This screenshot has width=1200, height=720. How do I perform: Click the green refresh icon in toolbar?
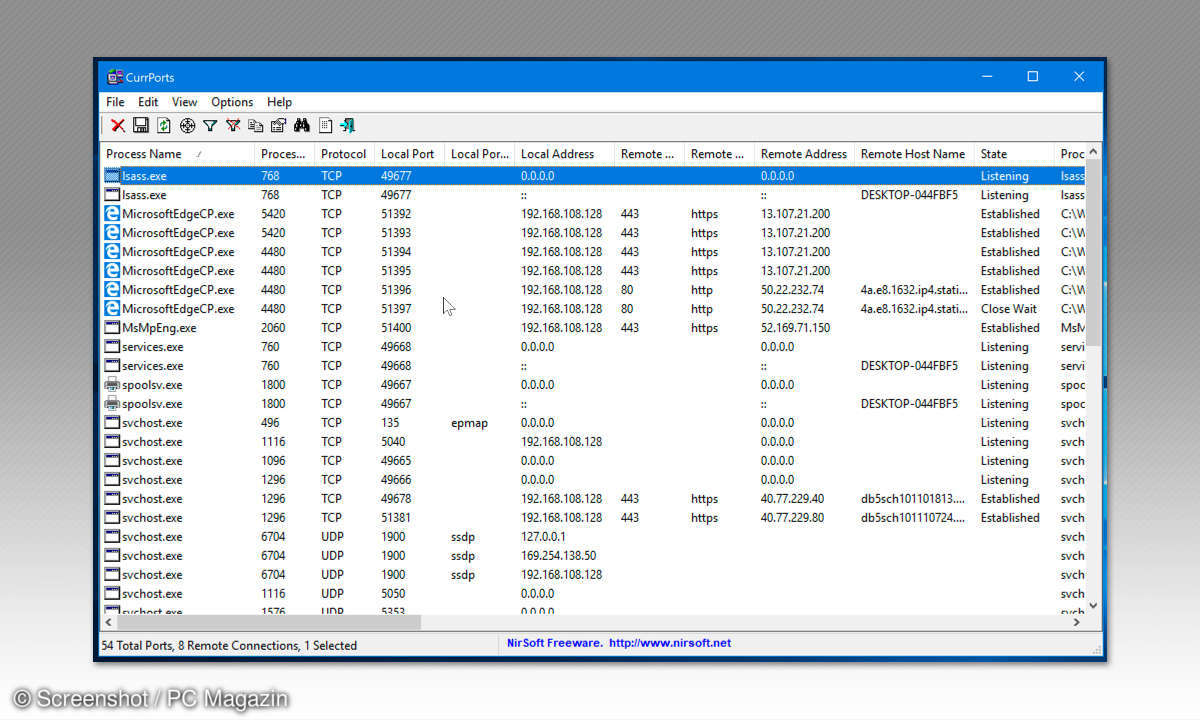click(164, 125)
